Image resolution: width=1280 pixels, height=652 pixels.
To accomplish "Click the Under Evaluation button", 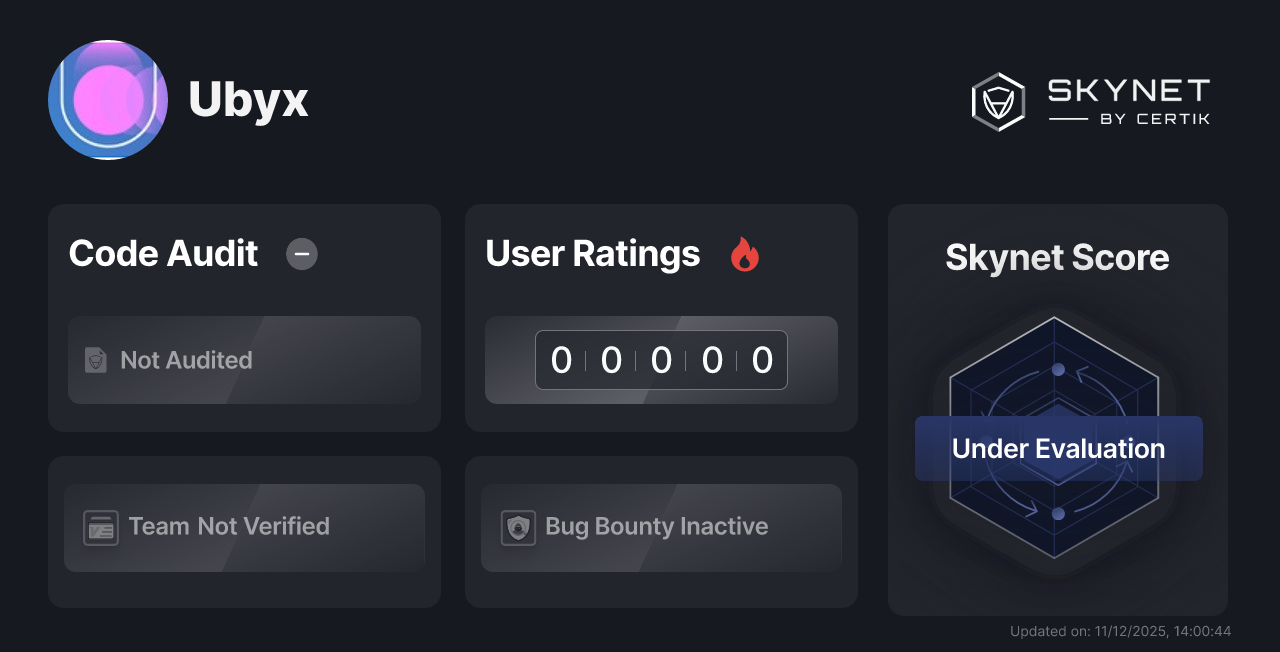I will pos(1057,448).
